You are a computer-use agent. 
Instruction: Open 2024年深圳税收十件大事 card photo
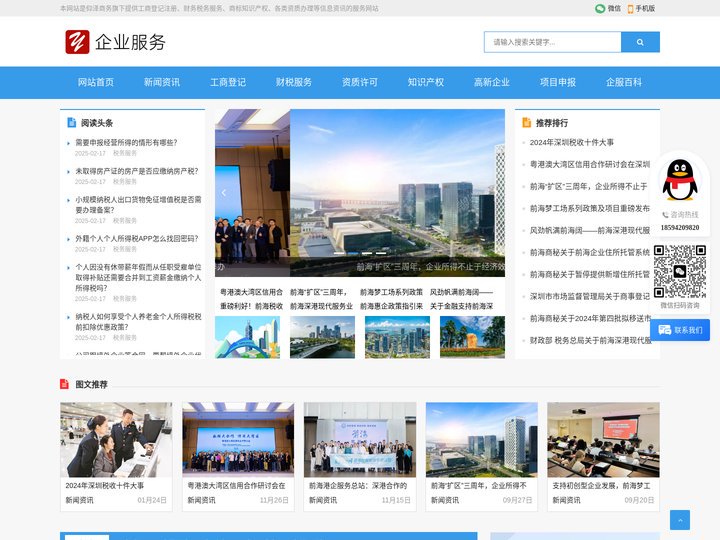click(x=116, y=440)
